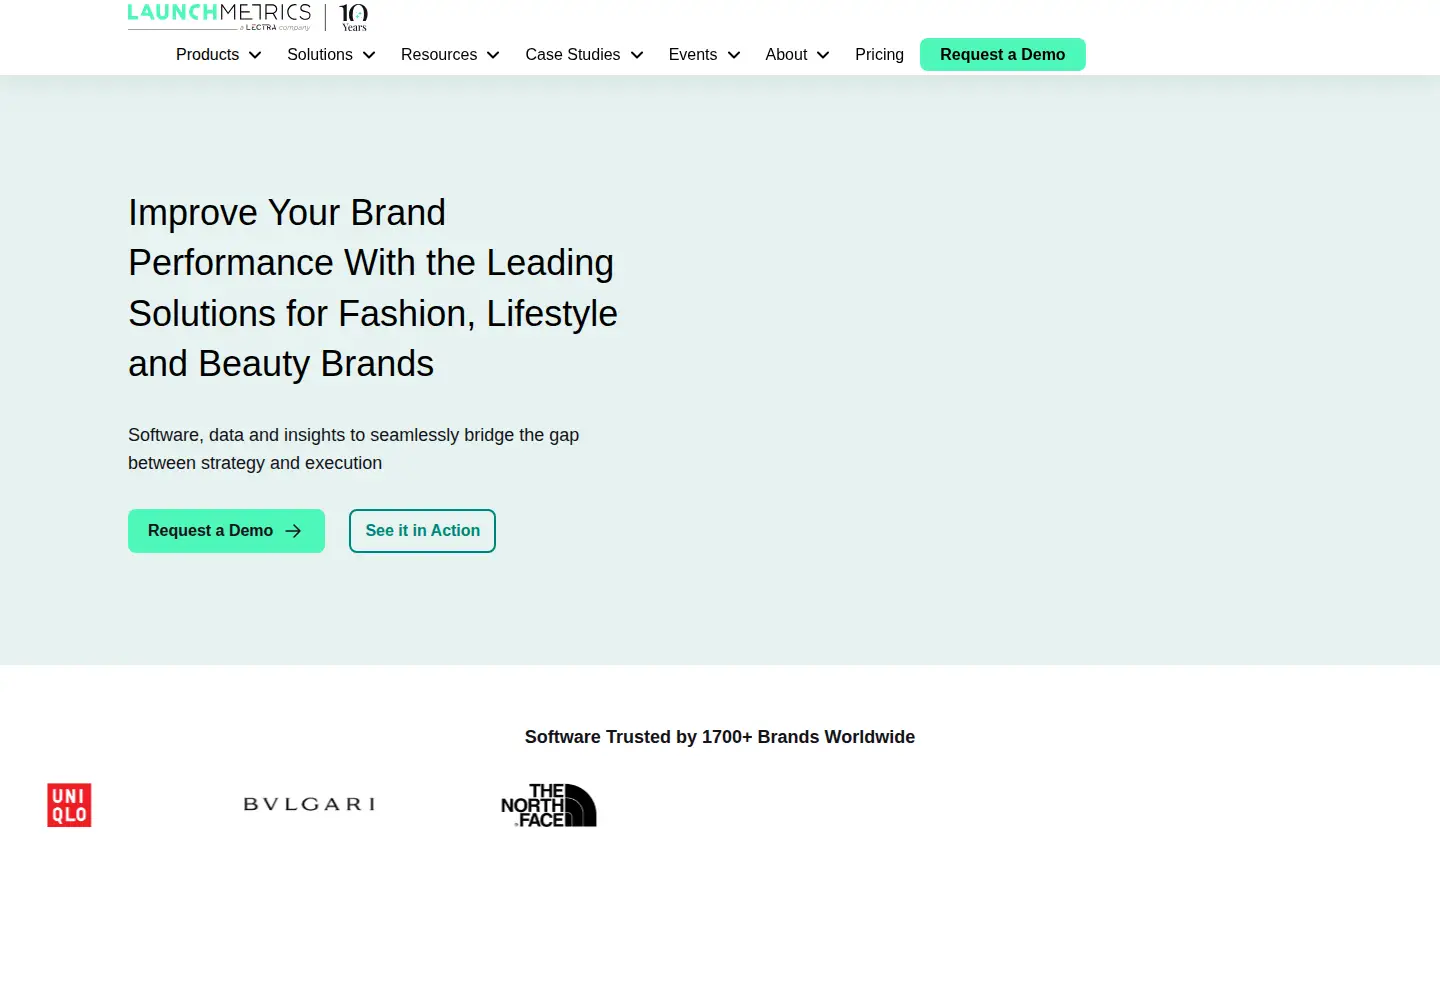Open the About menu label
Viewport: 1440px width, 1000px height.
tap(786, 55)
